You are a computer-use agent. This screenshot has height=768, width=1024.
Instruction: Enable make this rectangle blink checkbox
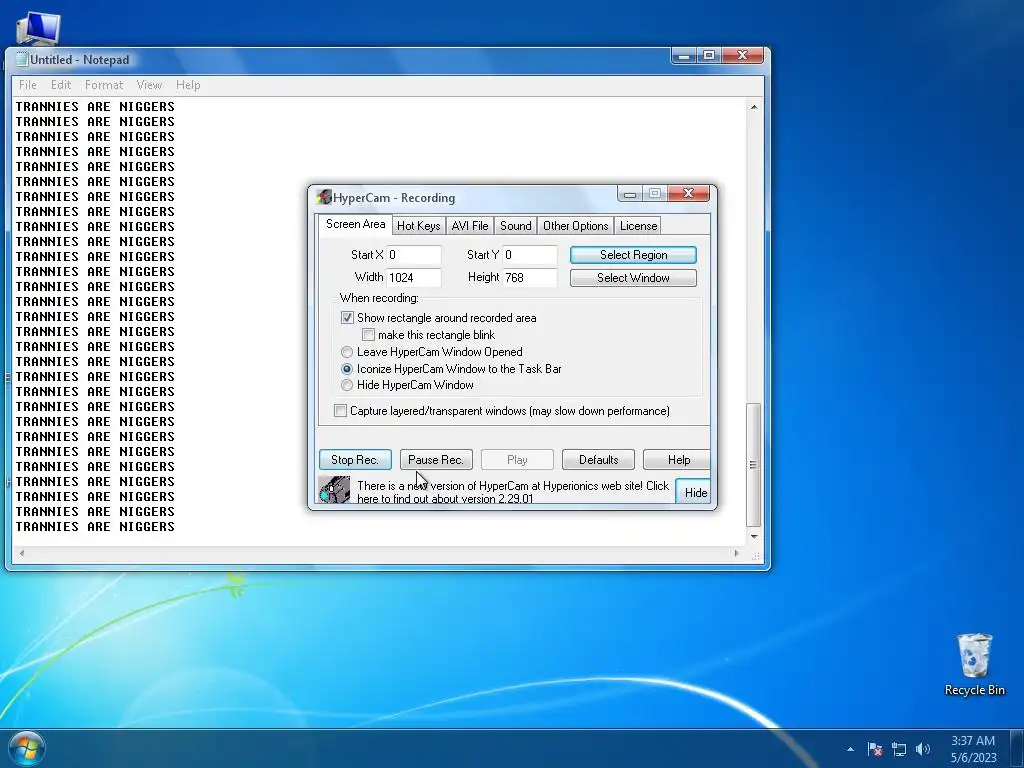pyautogui.click(x=368, y=335)
